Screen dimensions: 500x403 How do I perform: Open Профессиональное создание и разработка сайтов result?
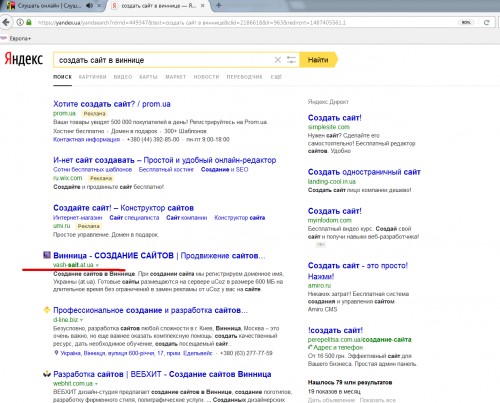[150, 310]
